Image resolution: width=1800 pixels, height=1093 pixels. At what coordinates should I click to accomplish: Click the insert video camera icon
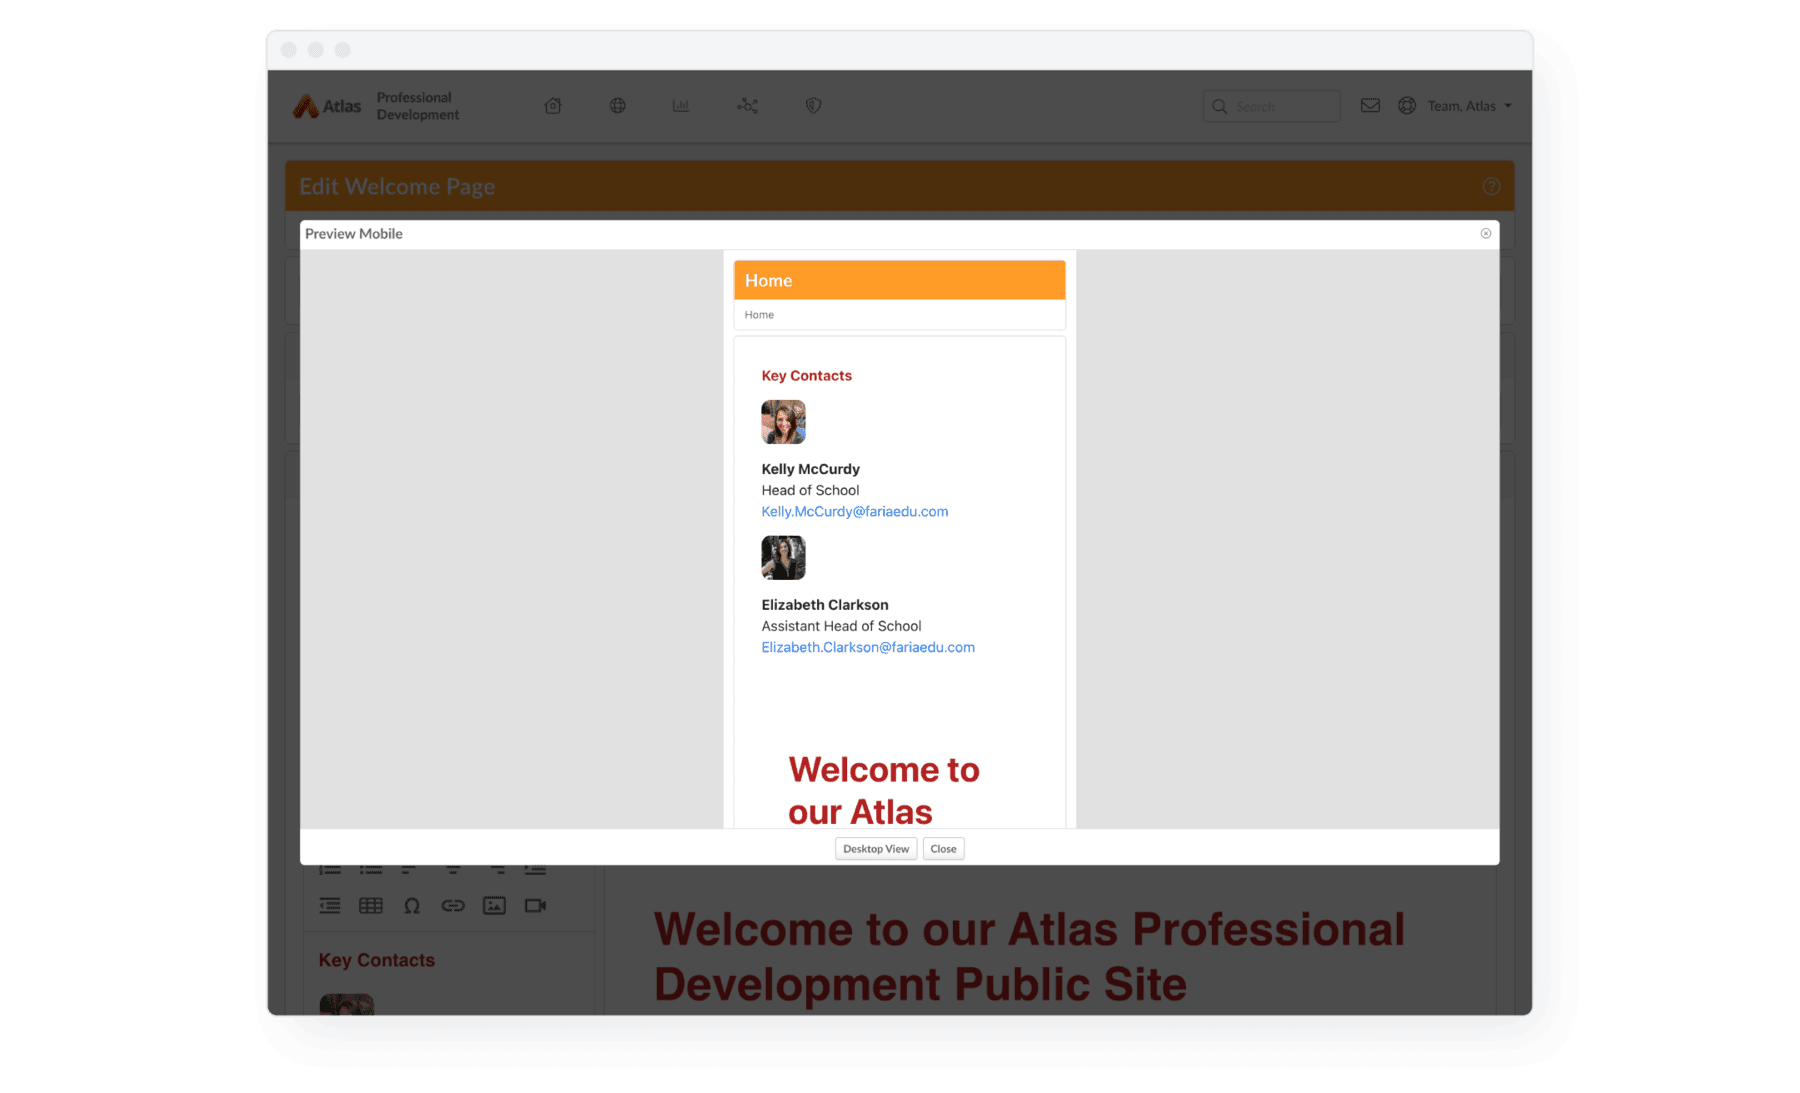(x=536, y=906)
